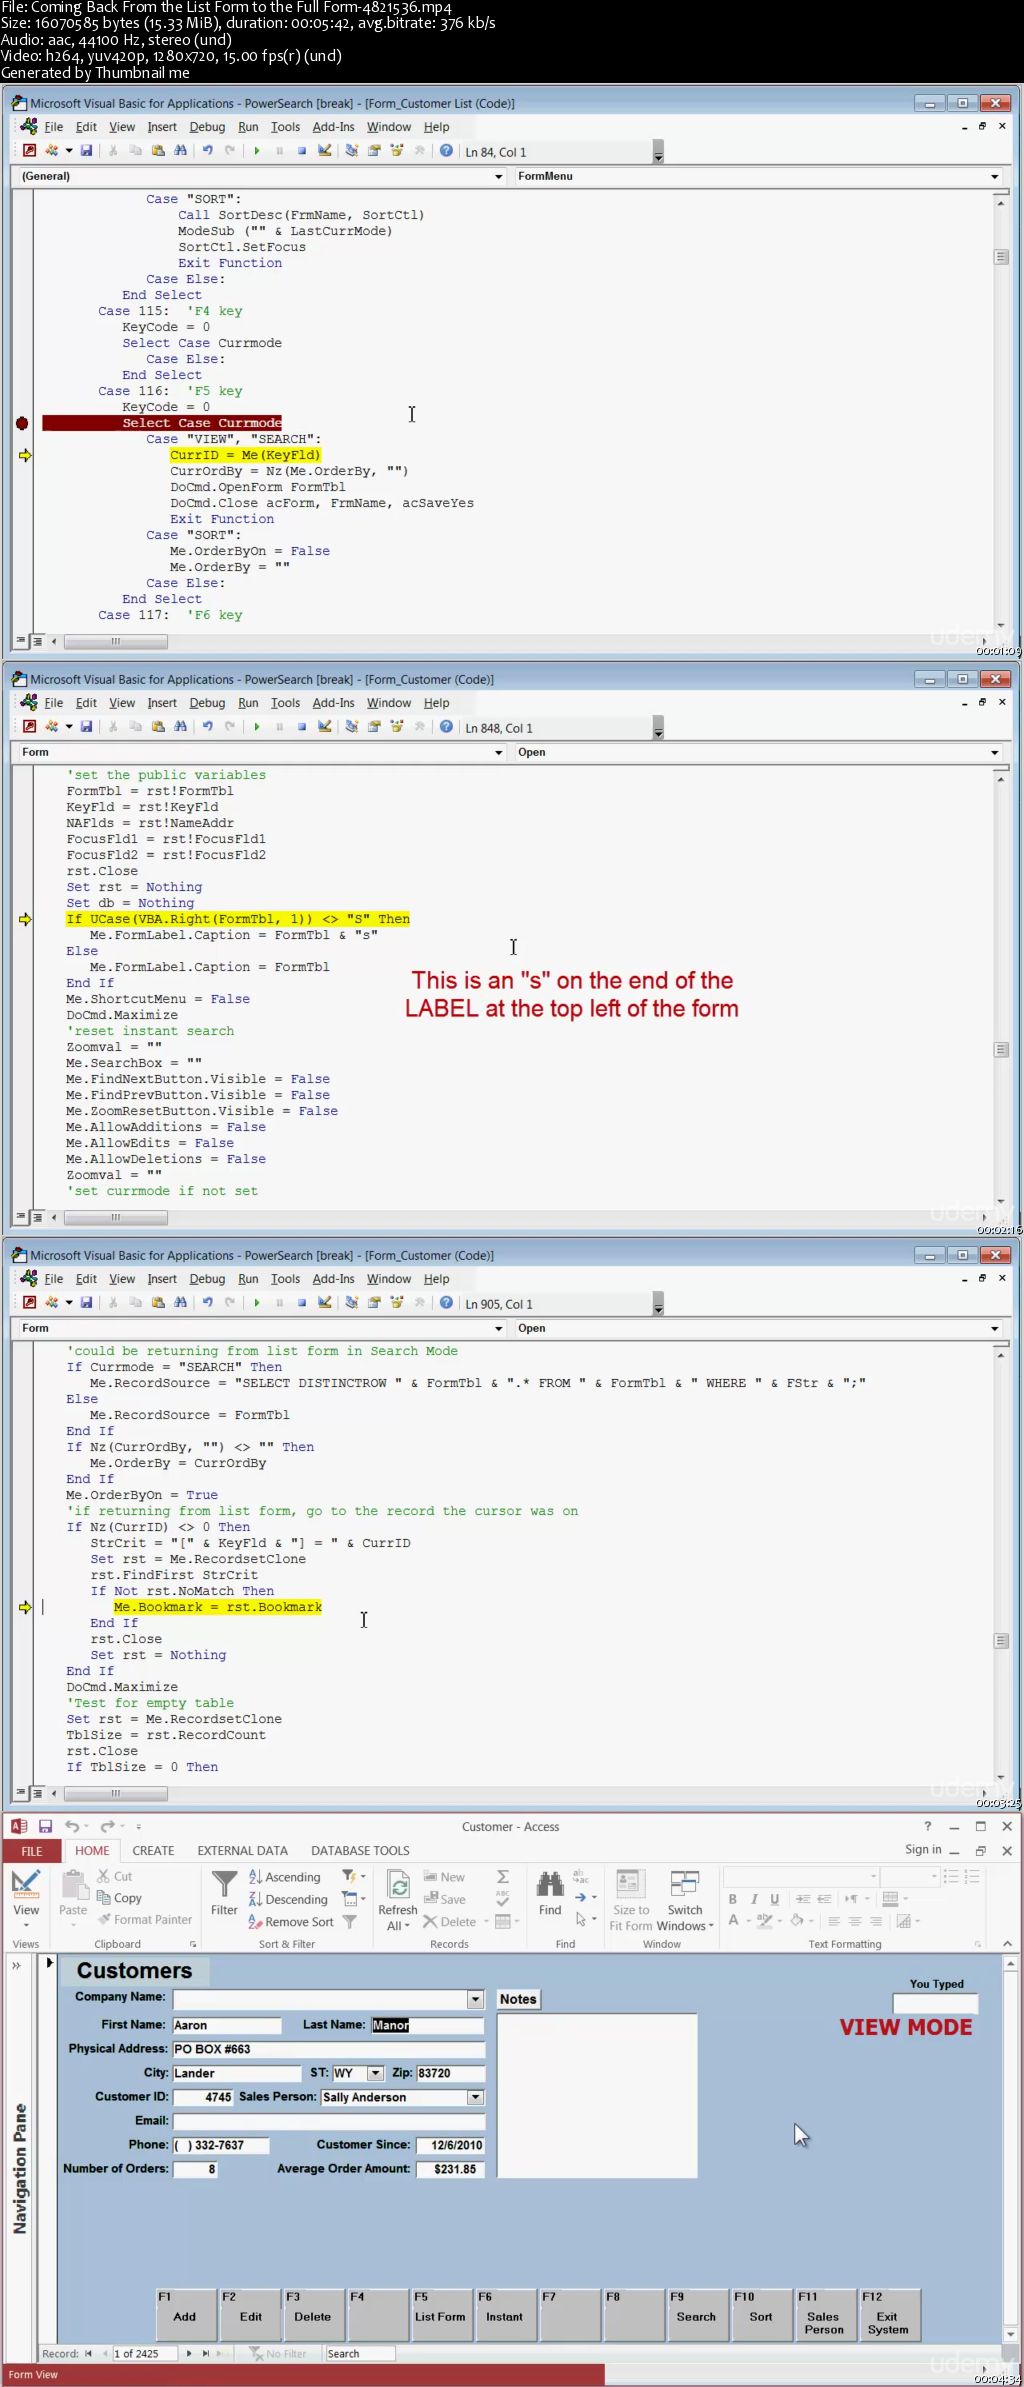
Task: Click Sort Descending in Access ribbon
Action: pos(288,1899)
